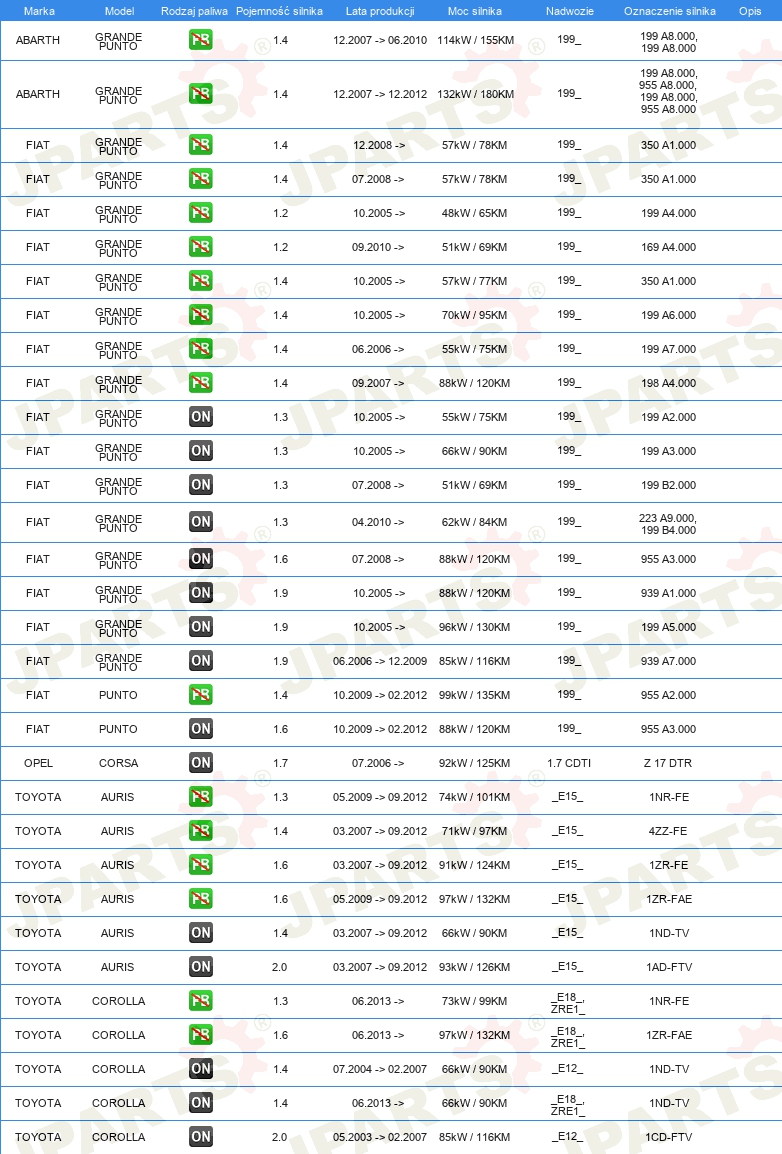Click the ON diesel icon in the Opel Corsa row
782x1154 pixels.
pyautogui.click(x=201, y=762)
